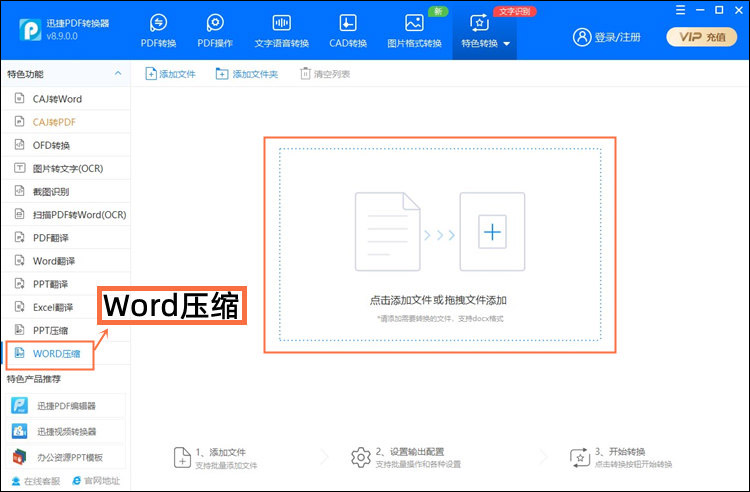
Task: Open the PDF操作 gear icon
Action: click(215, 22)
